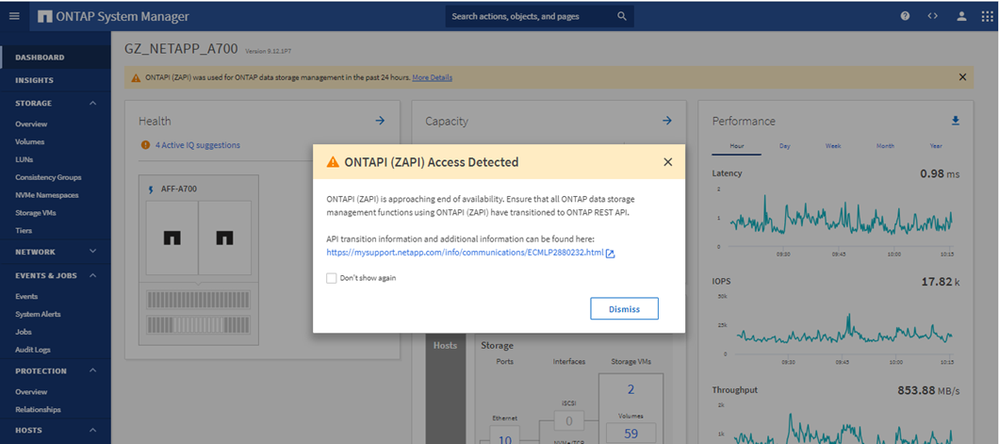999x444 pixels.
Task: Open the user account icon
Action: [961, 16]
